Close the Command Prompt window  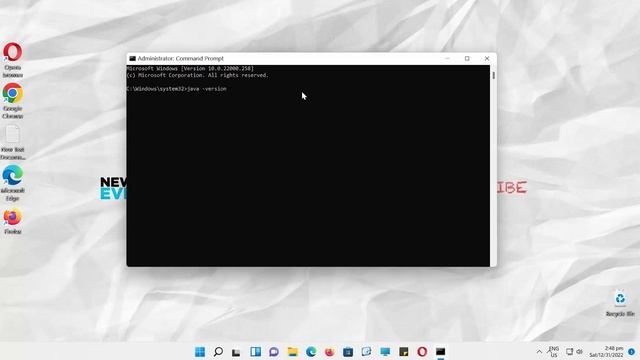(x=487, y=58)
